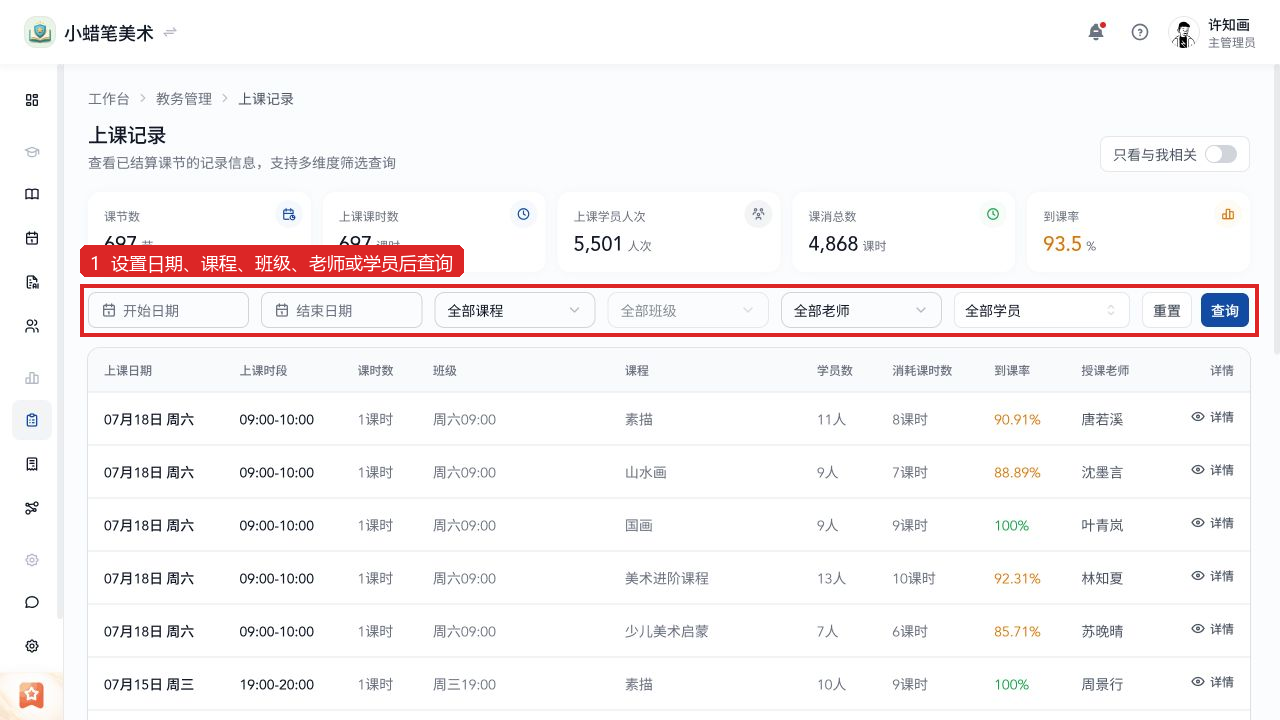Click the page vertical scrollbar
The width and height of the screenshot is (1280, 720).
pos(1276,209)
